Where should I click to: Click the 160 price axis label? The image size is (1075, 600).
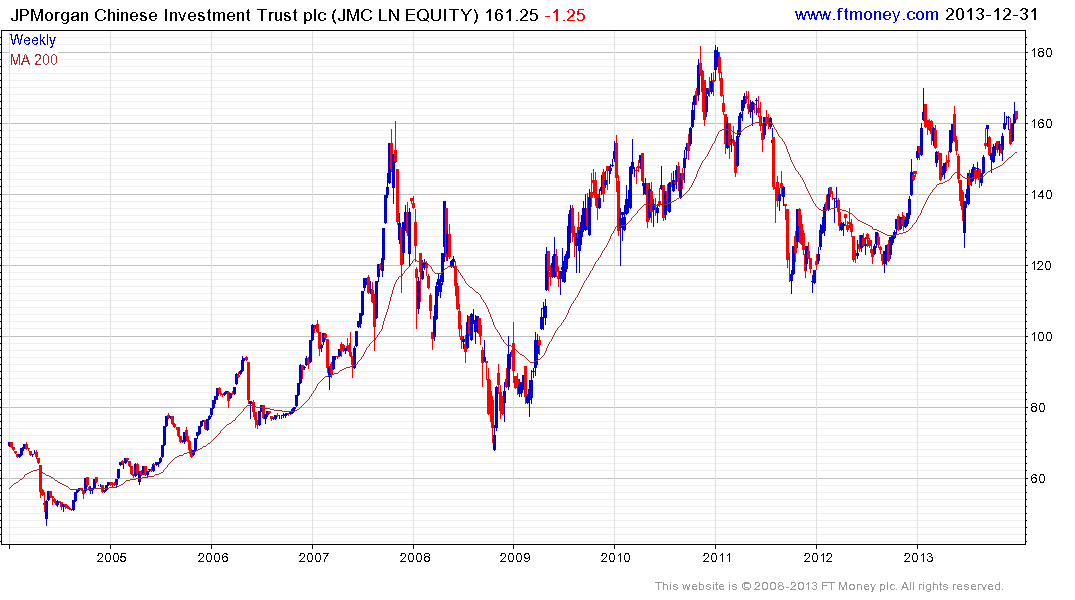pyautogui.click(x=1041, y=124)
